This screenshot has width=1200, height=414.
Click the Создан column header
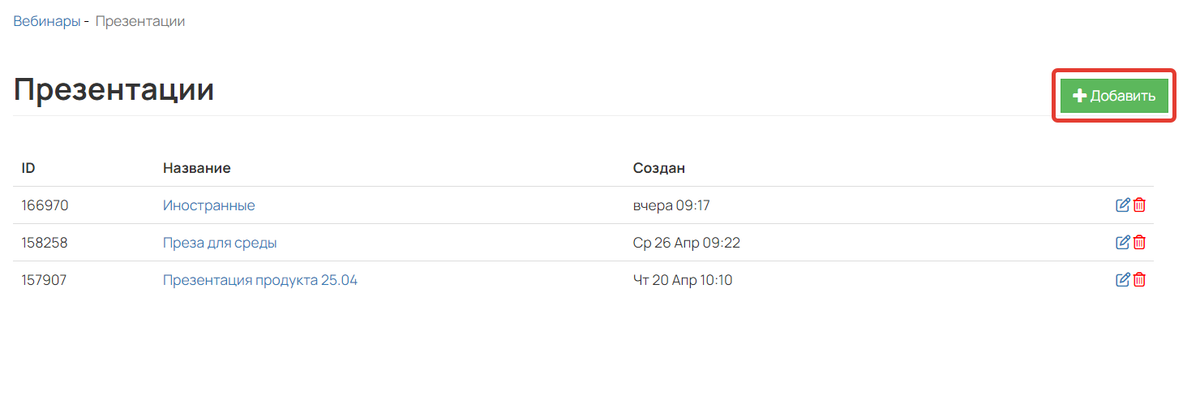[x=659, y=167]
